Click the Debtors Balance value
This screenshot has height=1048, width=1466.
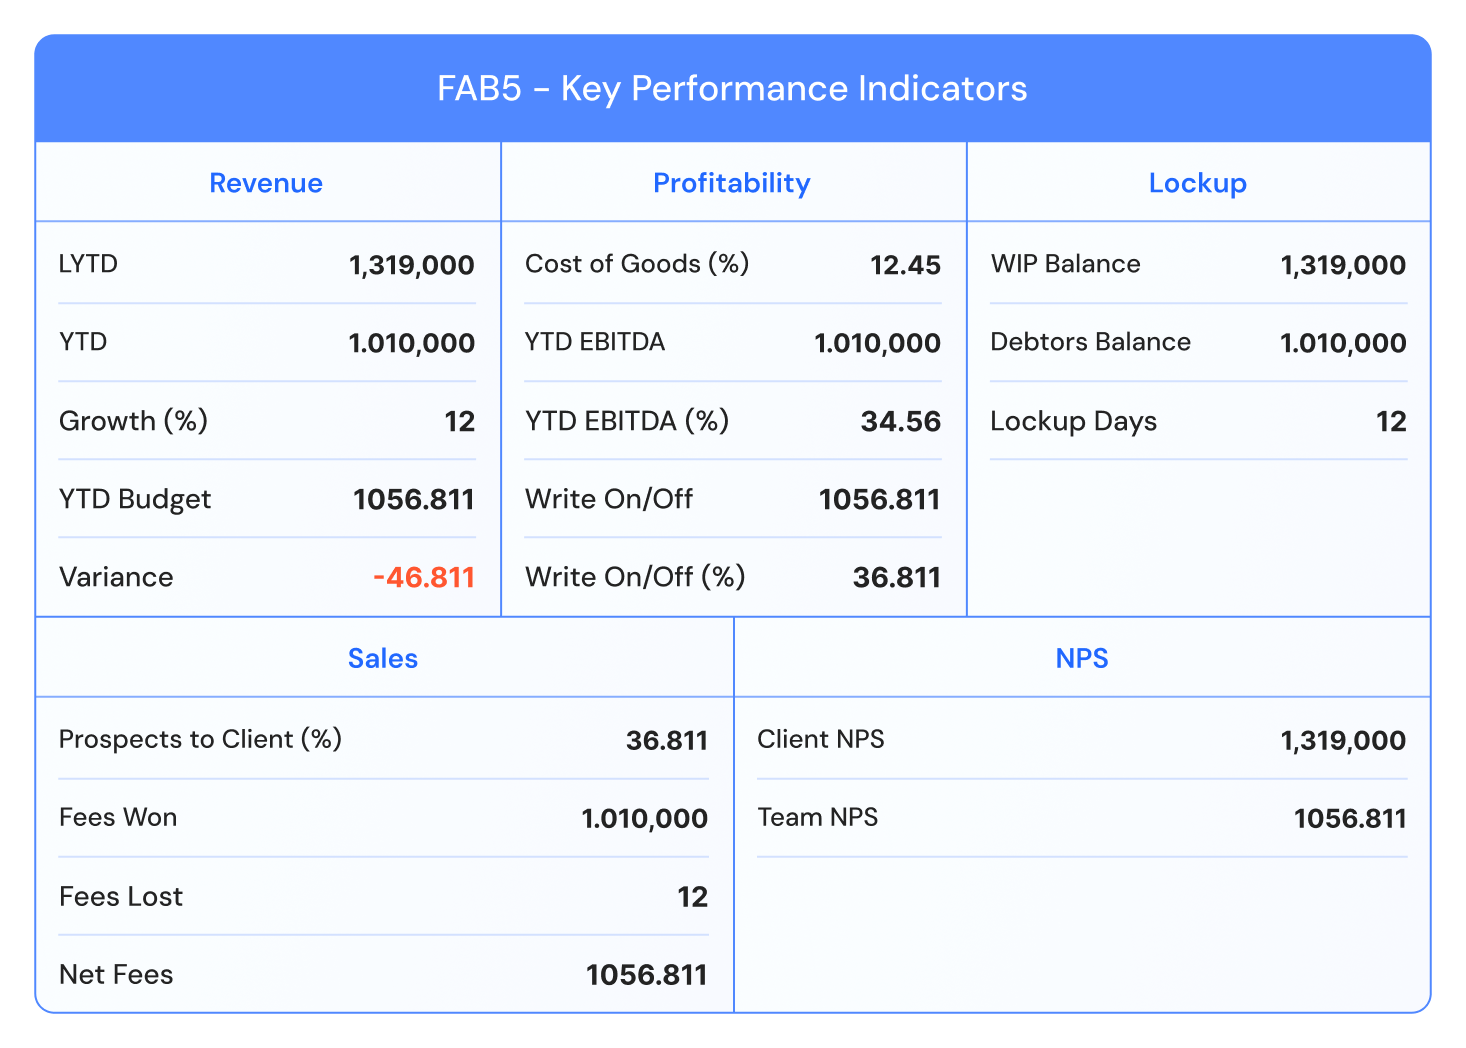tap(1343, 343)
